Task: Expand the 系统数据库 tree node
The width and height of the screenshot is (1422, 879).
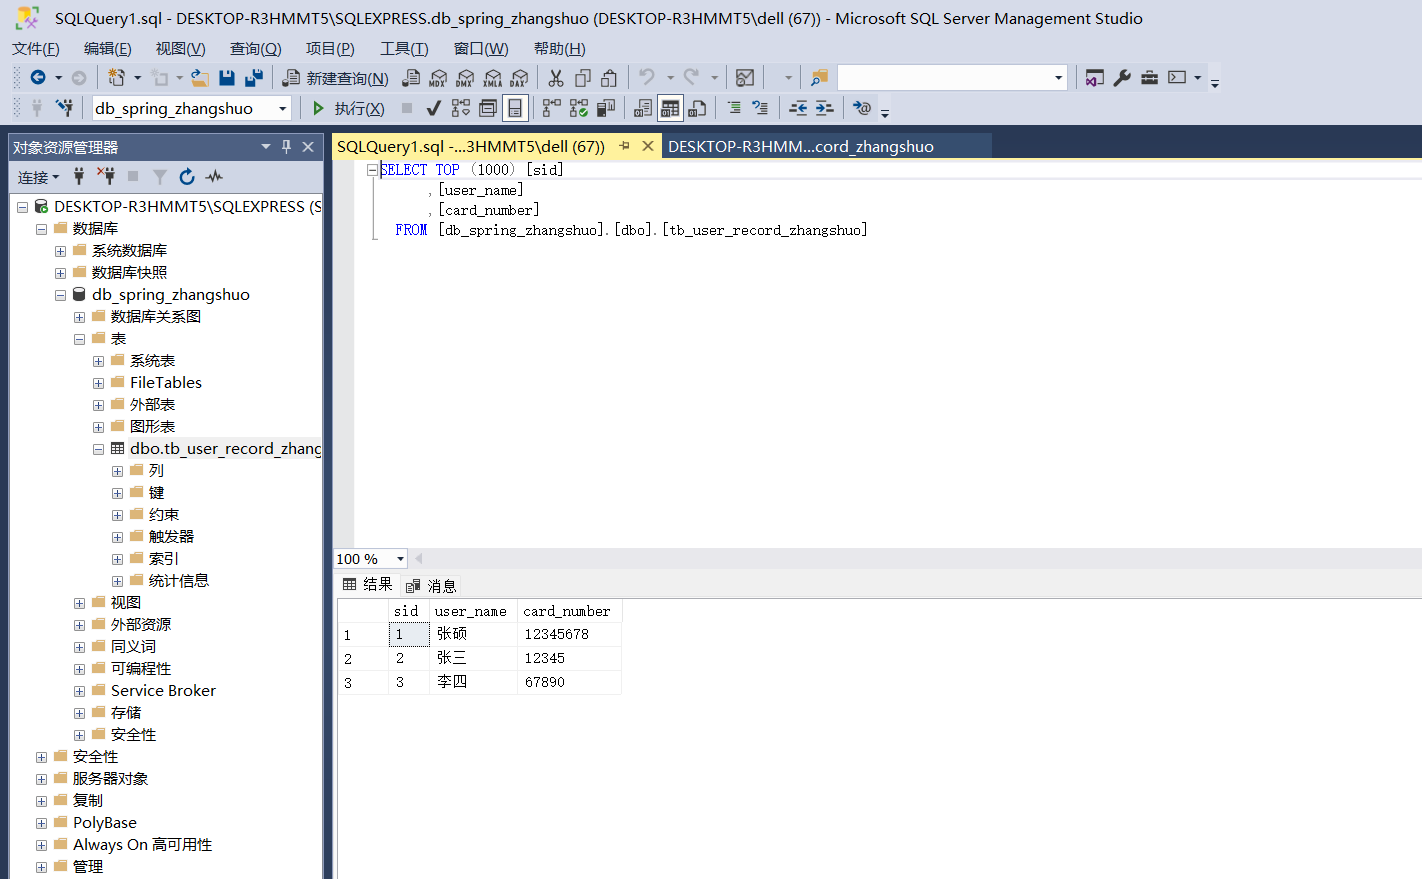Action: (x=60, y=251)
